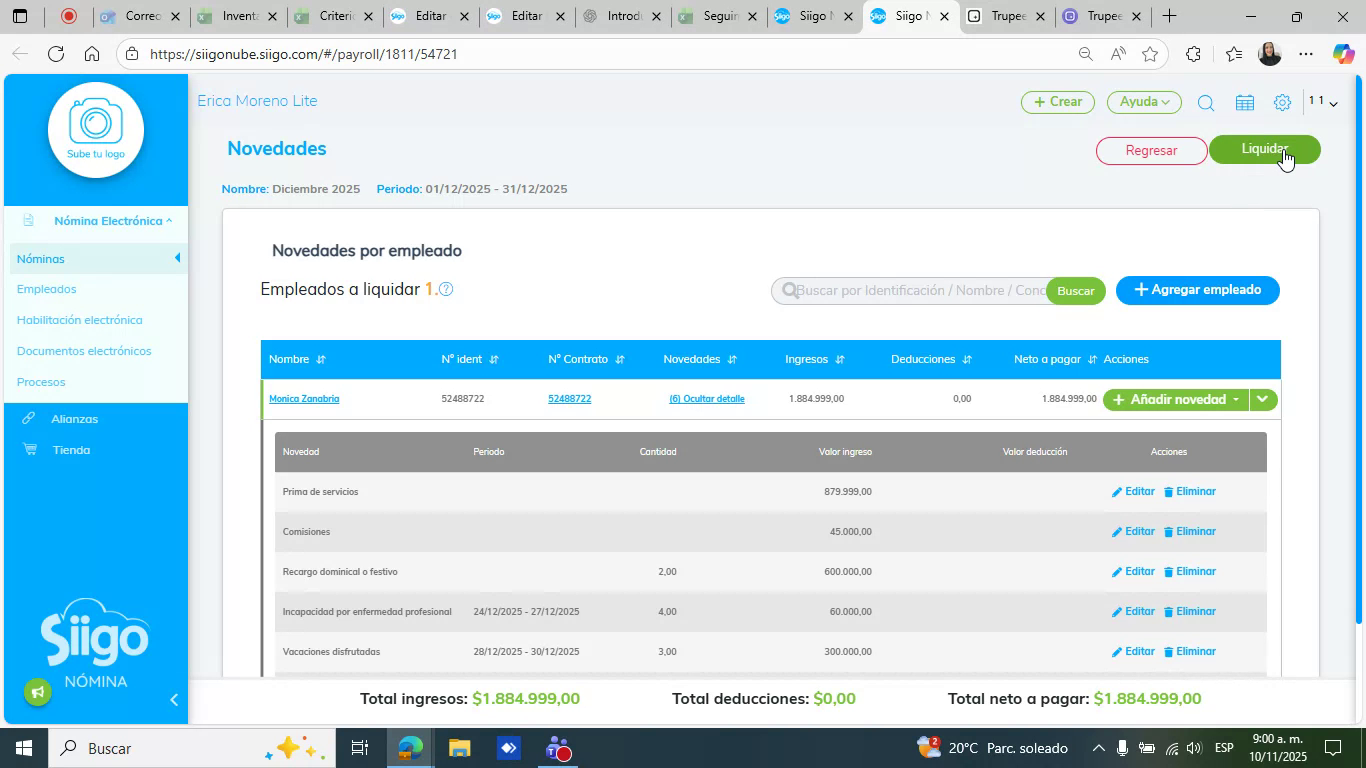Edit the Vacaciones disfrutadas novelty
This screenshot has width=1366, height=768.
coord(1133,651)
